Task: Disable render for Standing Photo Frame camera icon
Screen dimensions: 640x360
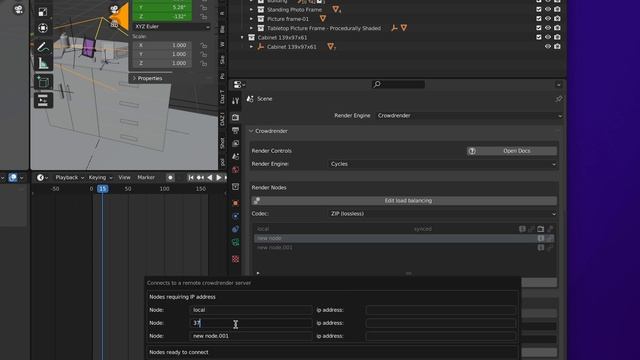Action: point(557,9)
